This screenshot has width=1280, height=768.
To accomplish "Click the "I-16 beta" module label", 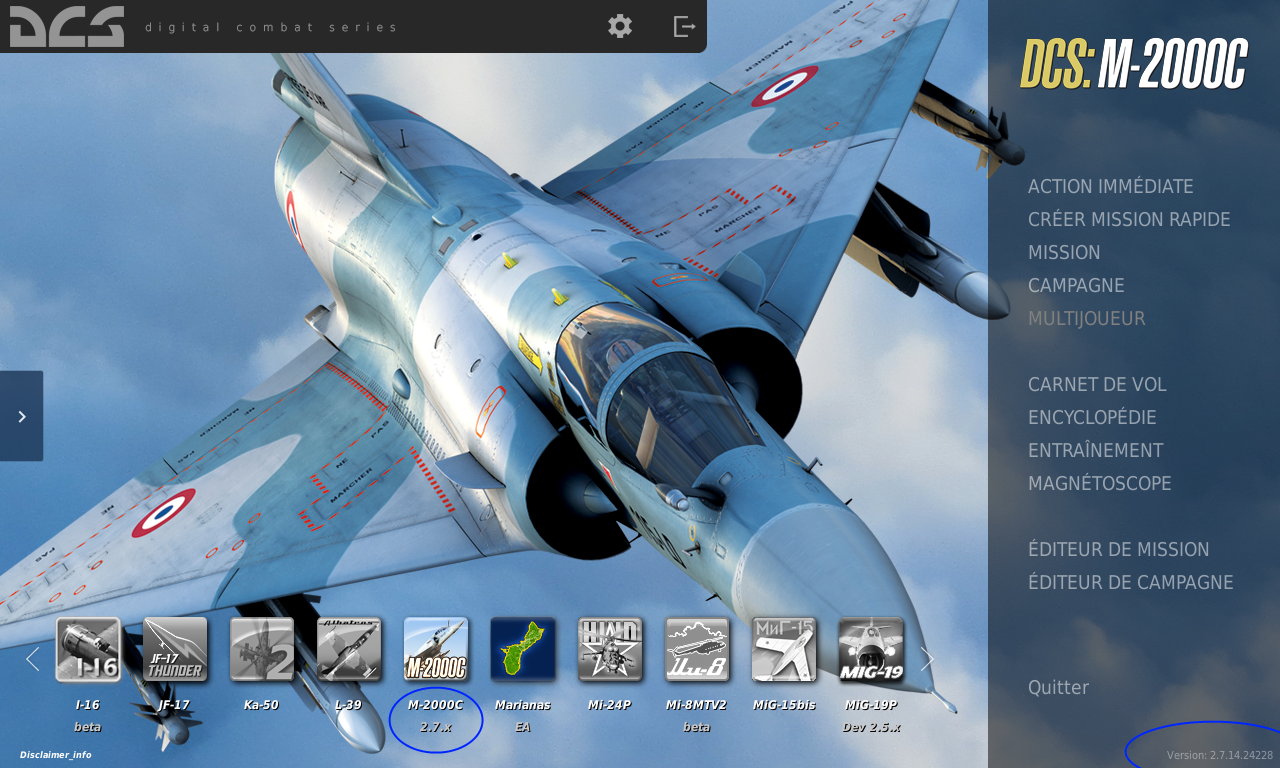I will coord(88,716).
